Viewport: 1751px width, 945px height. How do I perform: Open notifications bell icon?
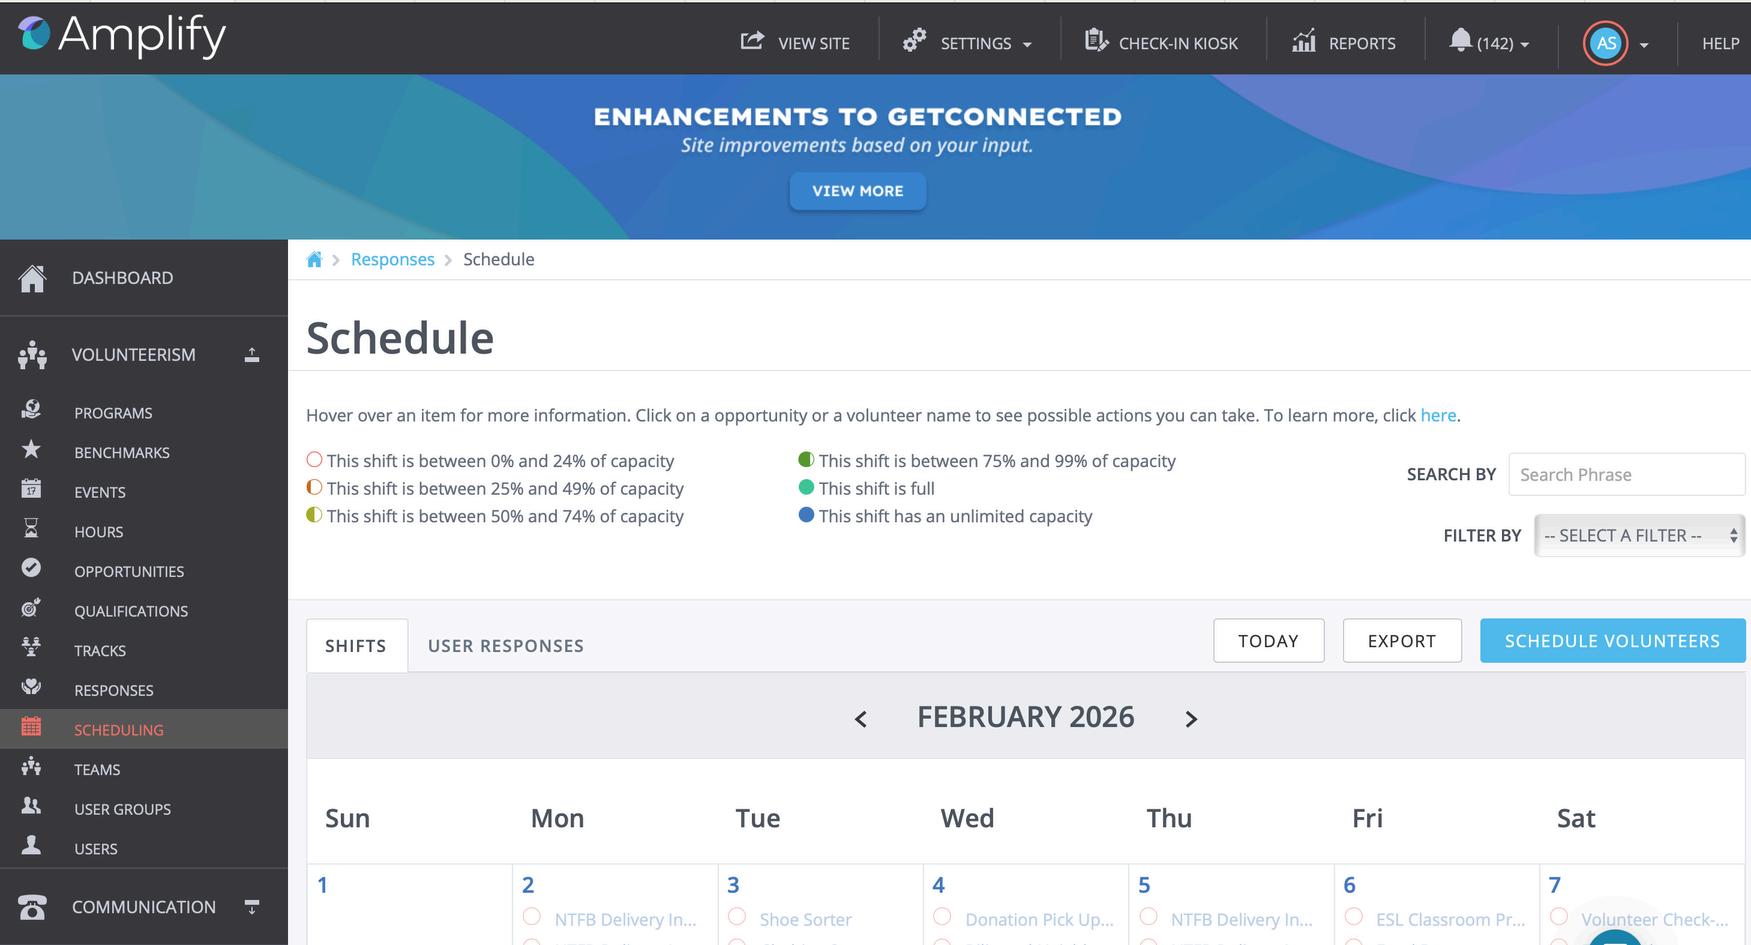coord(1460,40)
